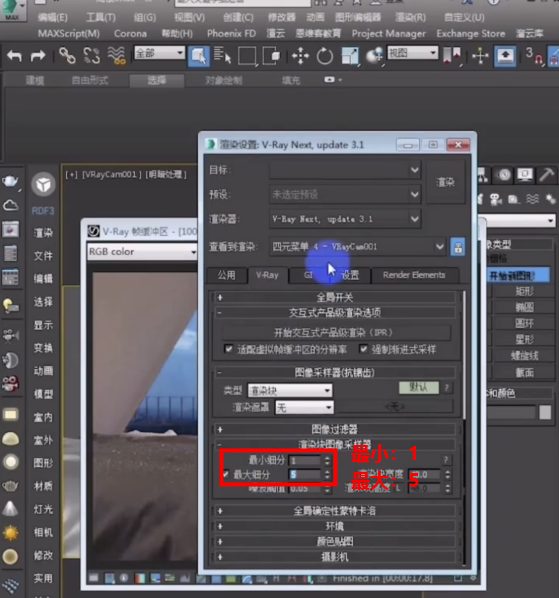559x598 pixels.
Task: Click the Max subdivs value field
Action: click(305, 474)
